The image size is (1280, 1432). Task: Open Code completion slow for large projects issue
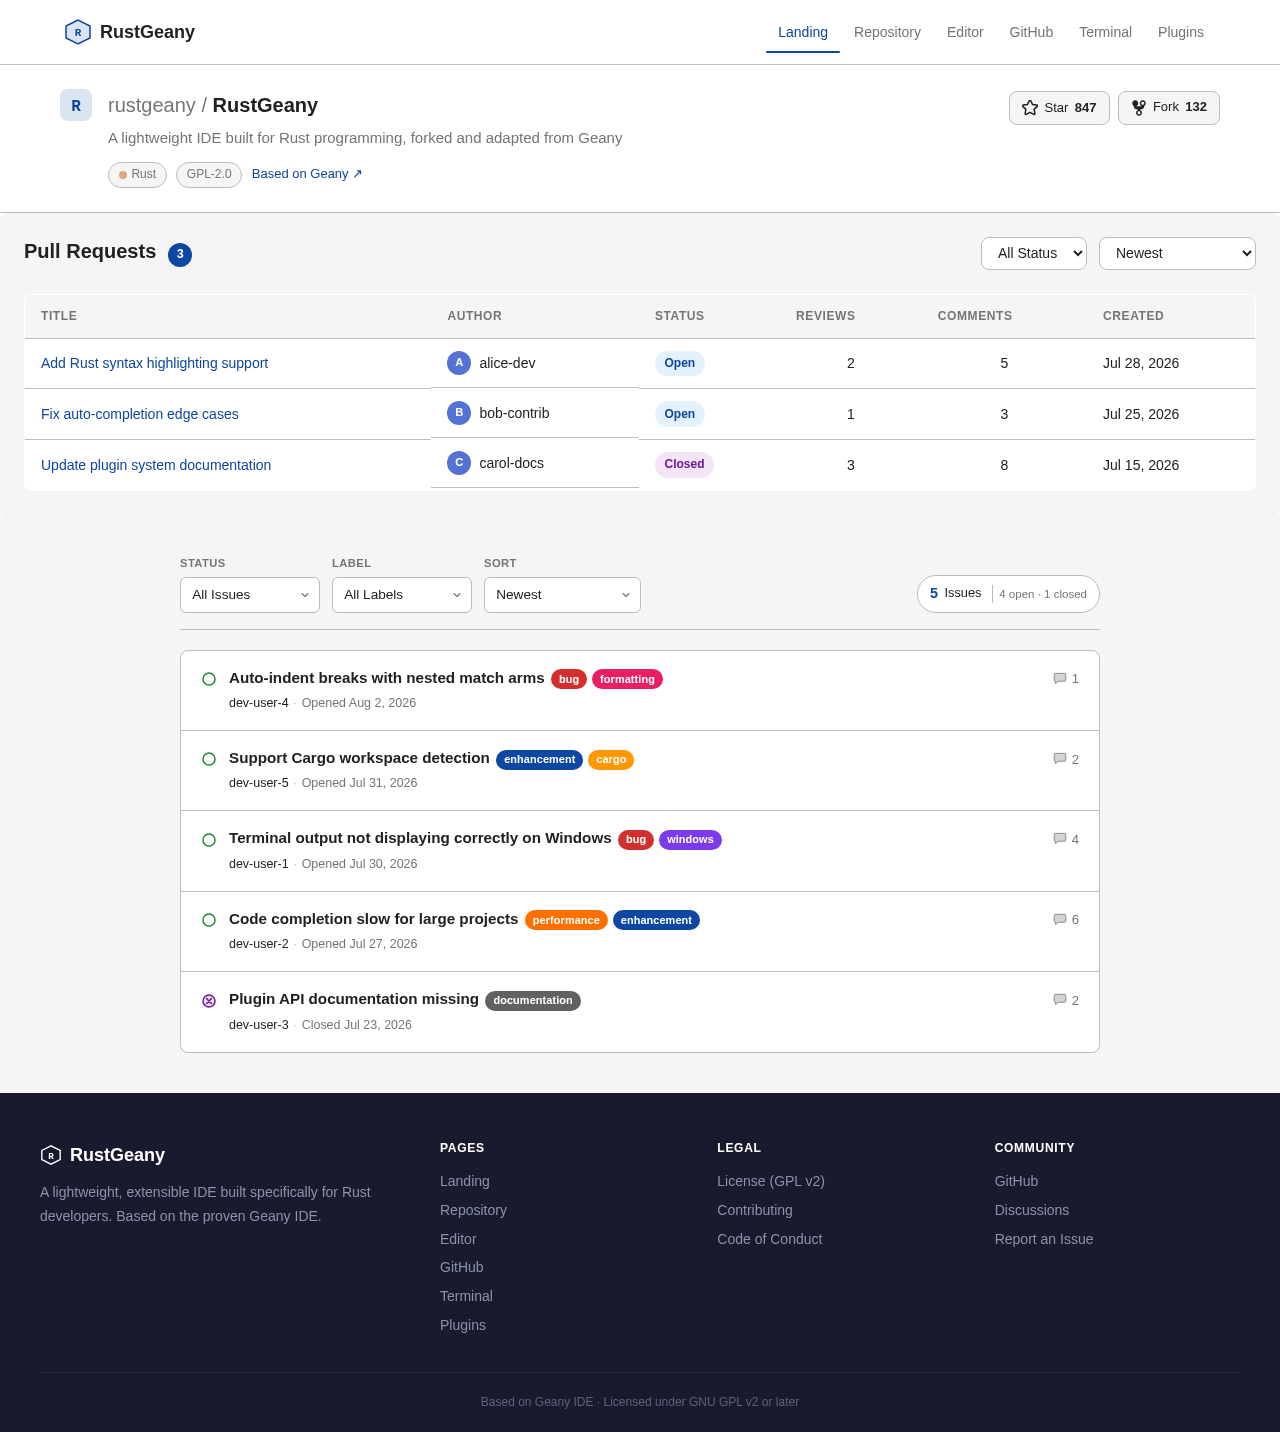374,919
